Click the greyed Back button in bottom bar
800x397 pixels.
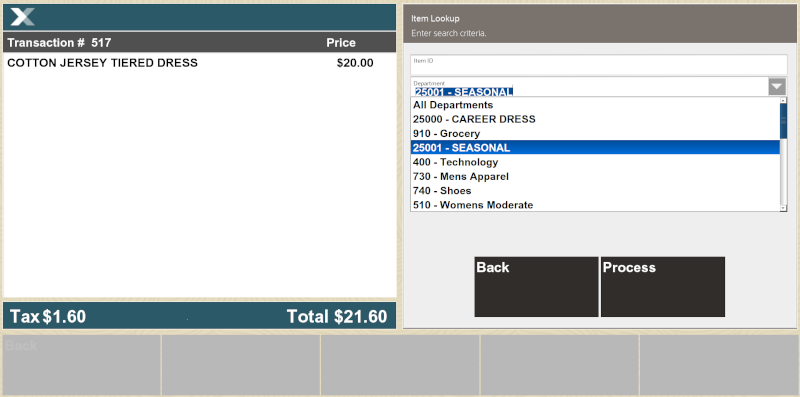[82, 365]
